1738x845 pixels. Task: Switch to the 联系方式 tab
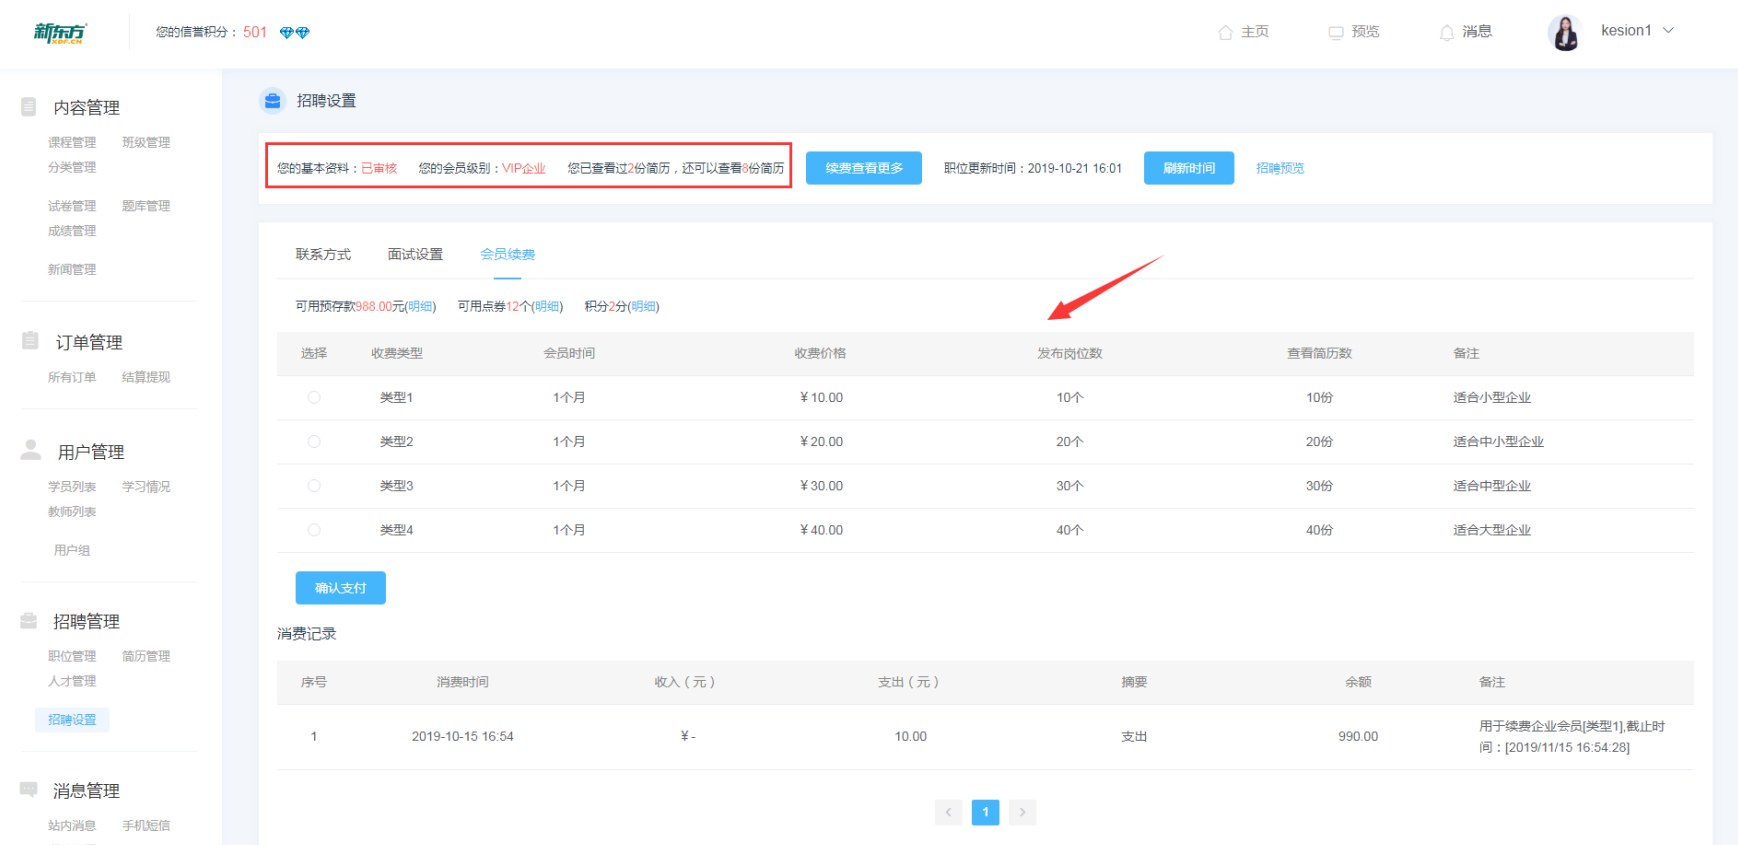click(323, 255)
